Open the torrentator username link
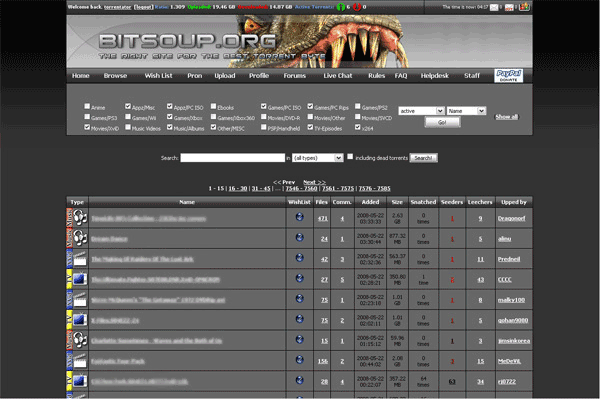600x399 pixels. (117, 7)
